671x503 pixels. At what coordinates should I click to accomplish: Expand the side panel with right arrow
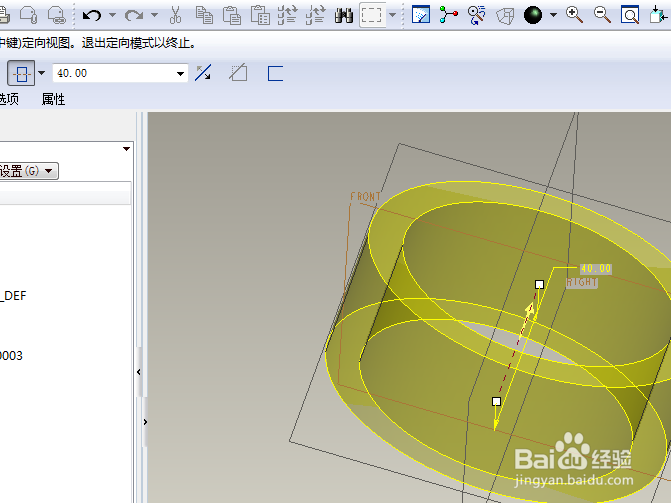click(x=145, y=422)
